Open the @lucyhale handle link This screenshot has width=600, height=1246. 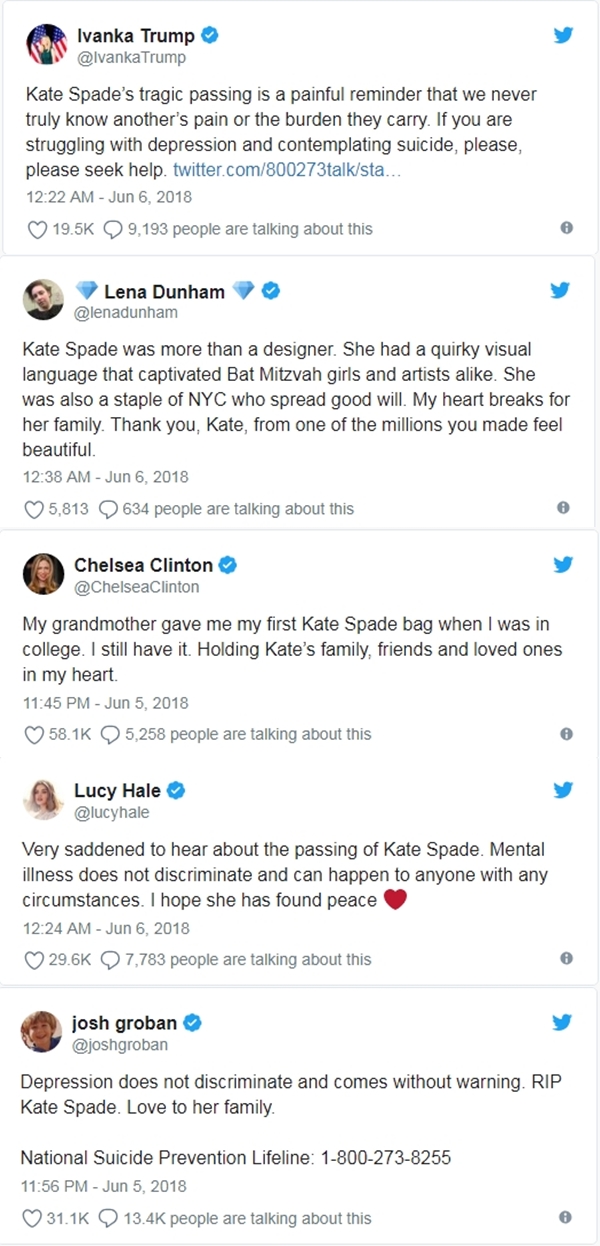pos(108,812)
